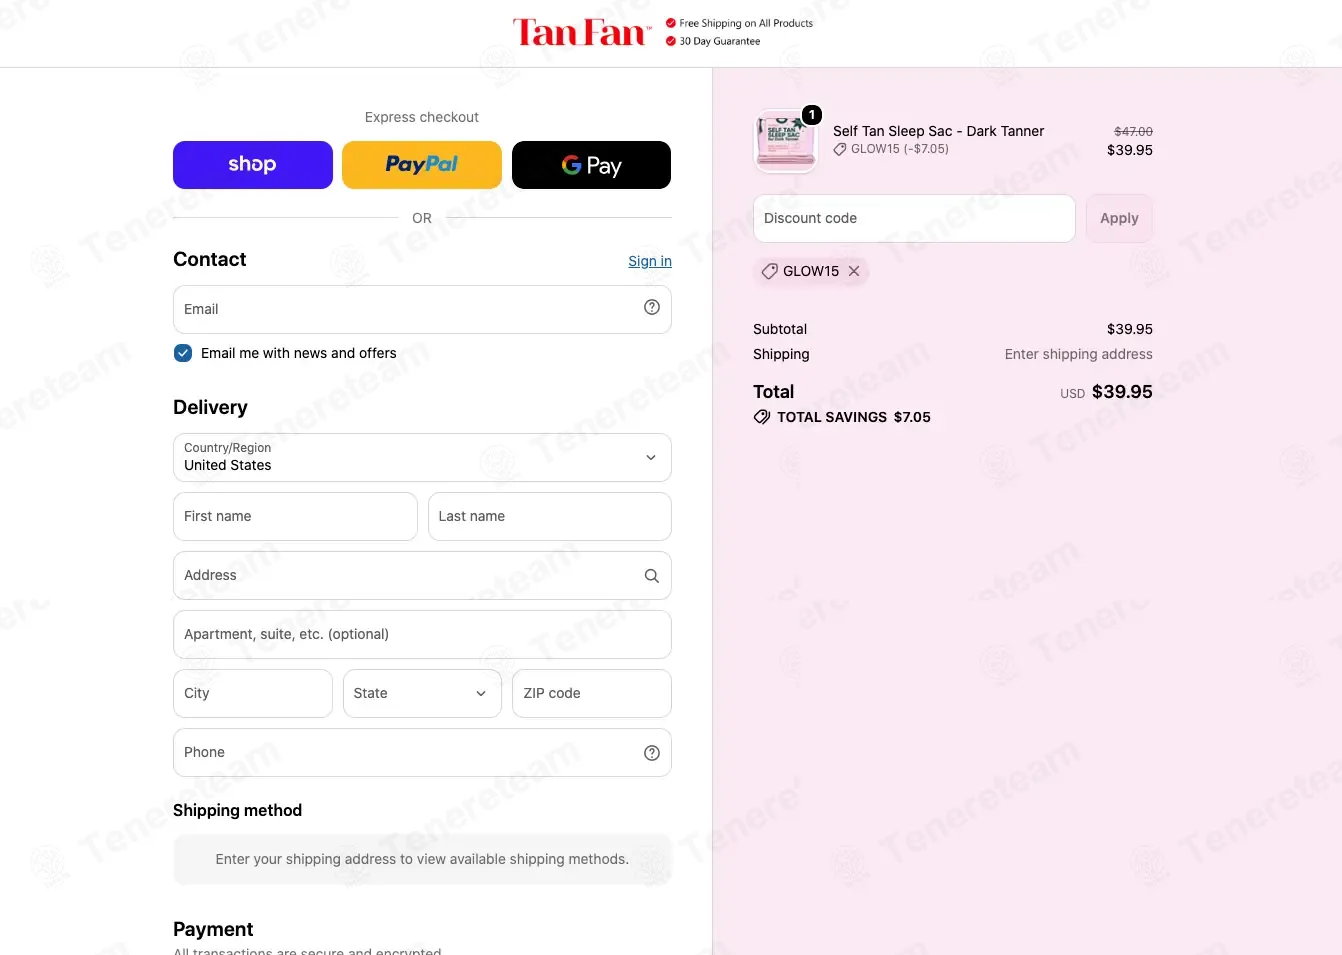Viewport: 1342px width, 955px height.
Task: Focus the Last name field
Action: click(x=550, y=516)
